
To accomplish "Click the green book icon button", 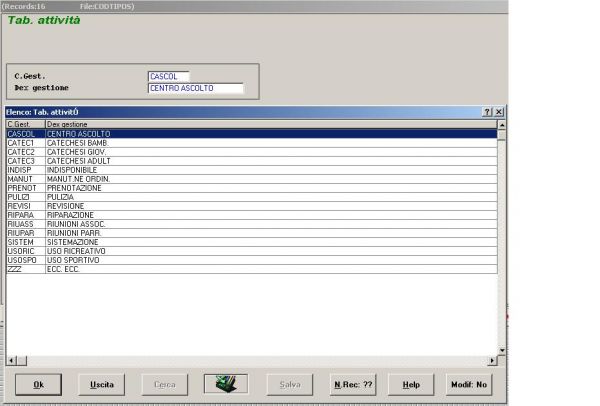I will pos(225,384).
